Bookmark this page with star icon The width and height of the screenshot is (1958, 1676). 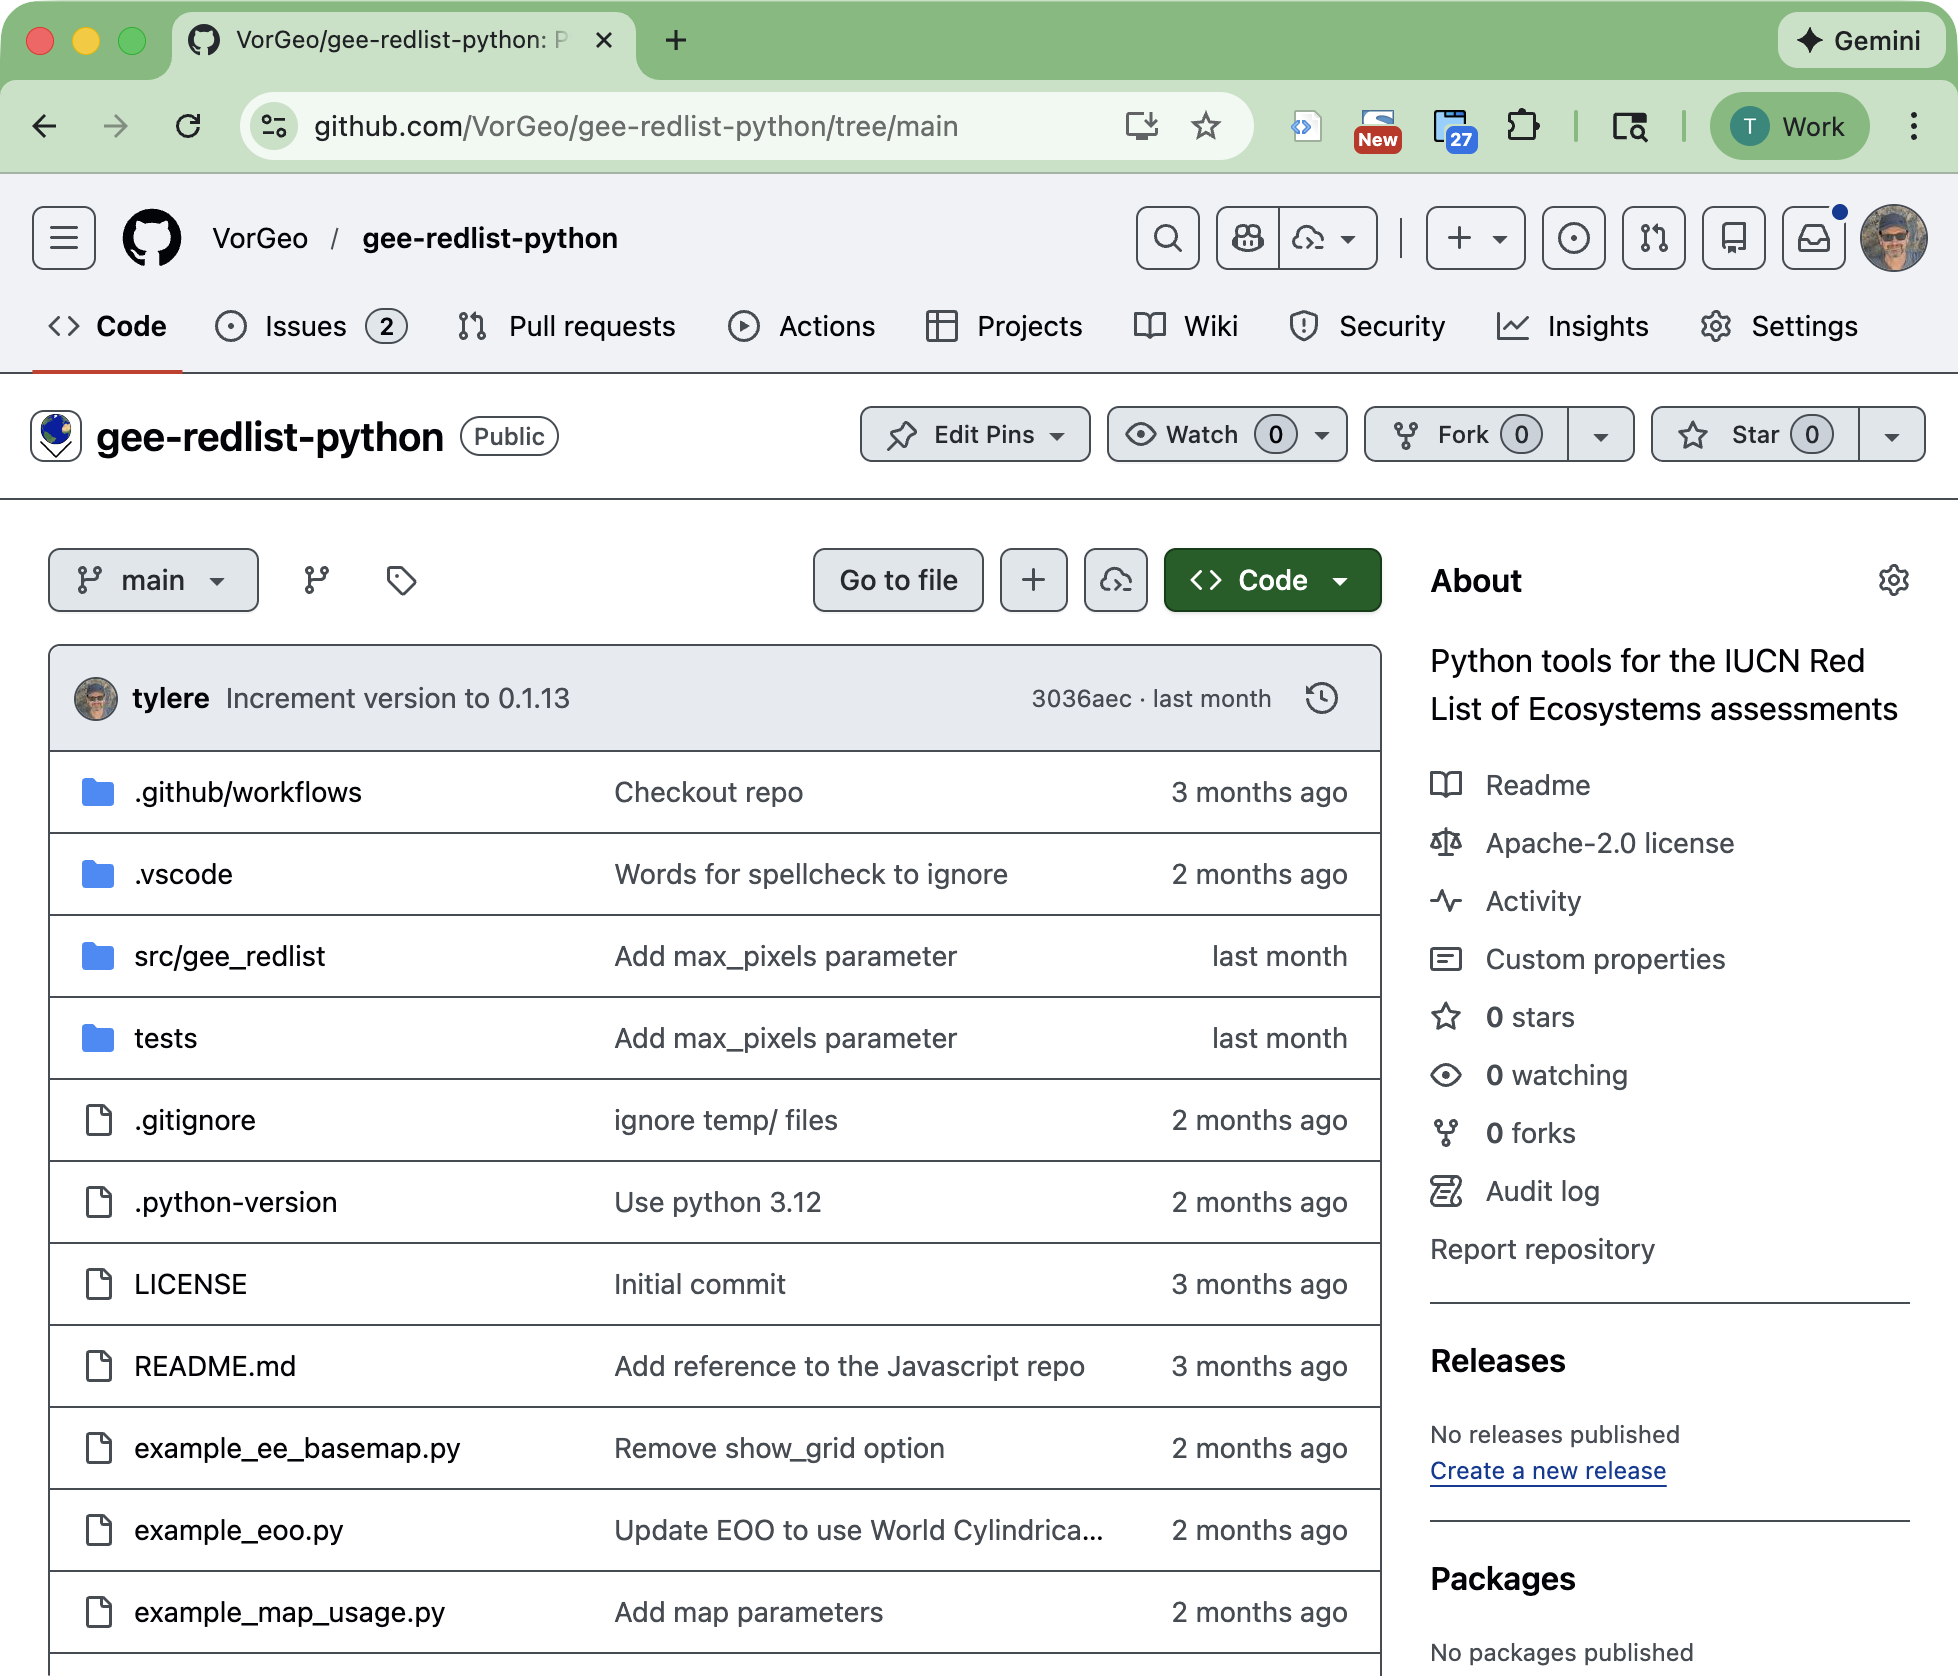tap(1206, 126)
